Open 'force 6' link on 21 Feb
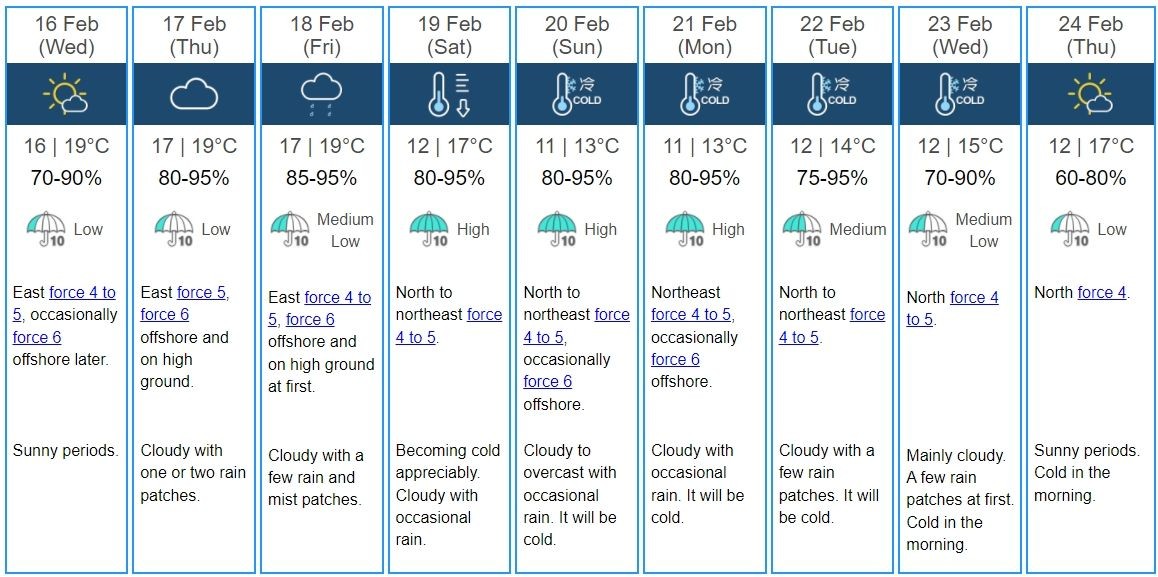 (675, 360)
